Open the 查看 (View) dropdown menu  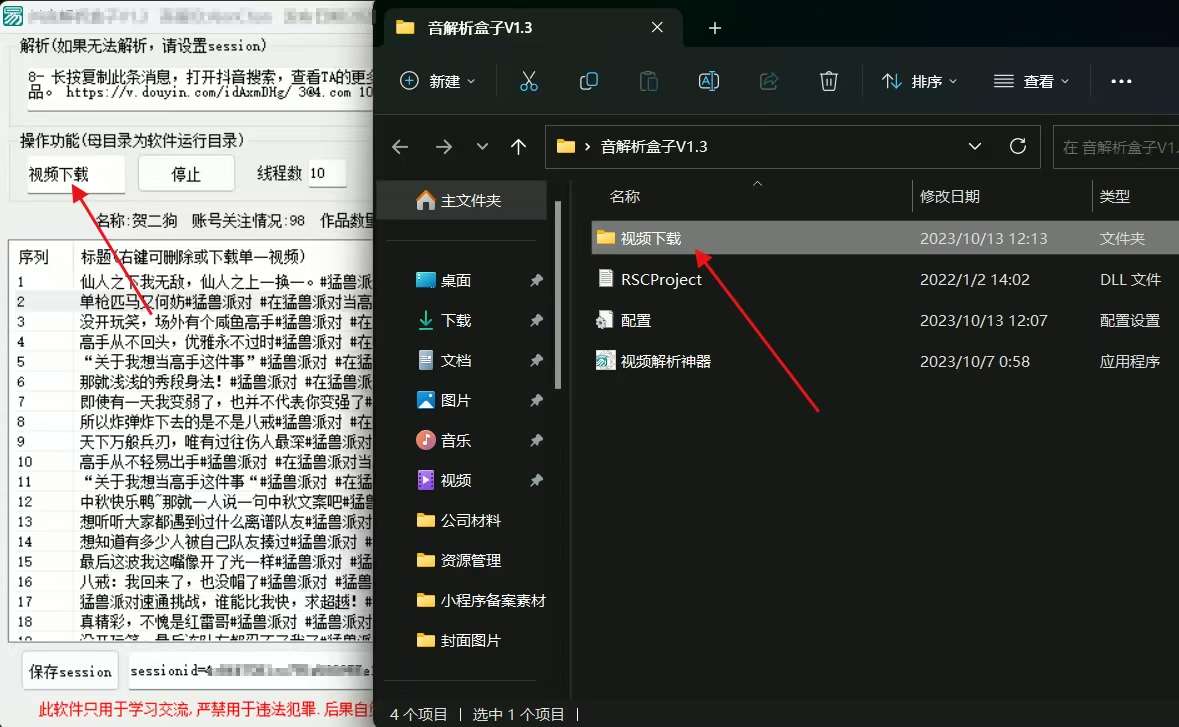tap(1032, 82)
